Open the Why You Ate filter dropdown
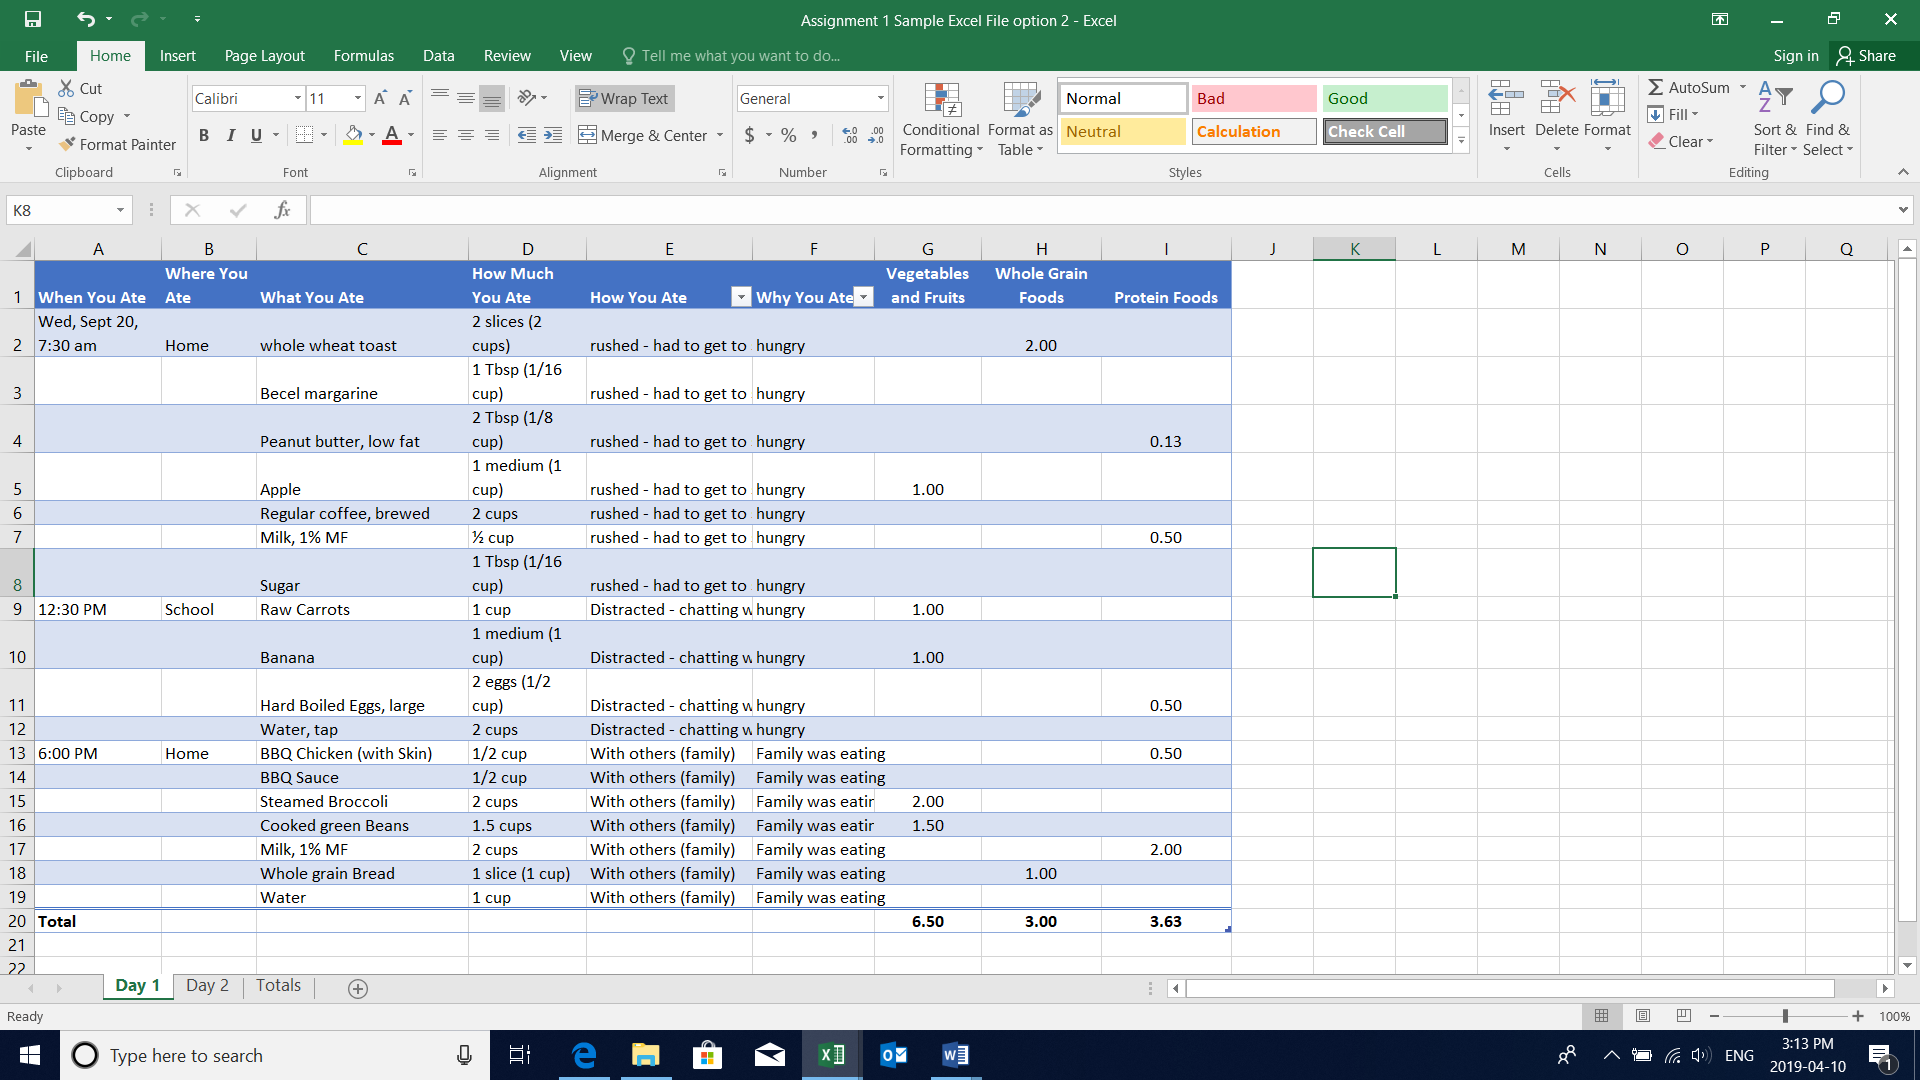This screenshot has height=1080, width=1920. pos(864,297)
